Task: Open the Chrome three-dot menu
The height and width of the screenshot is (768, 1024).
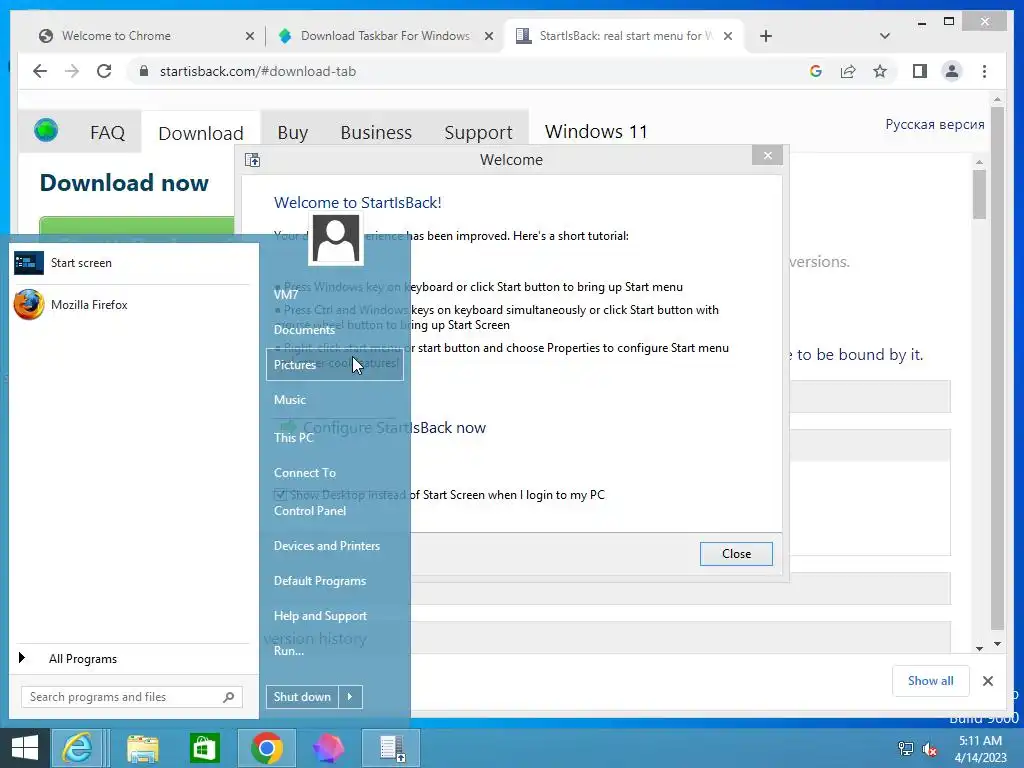Action: point(984,71)
